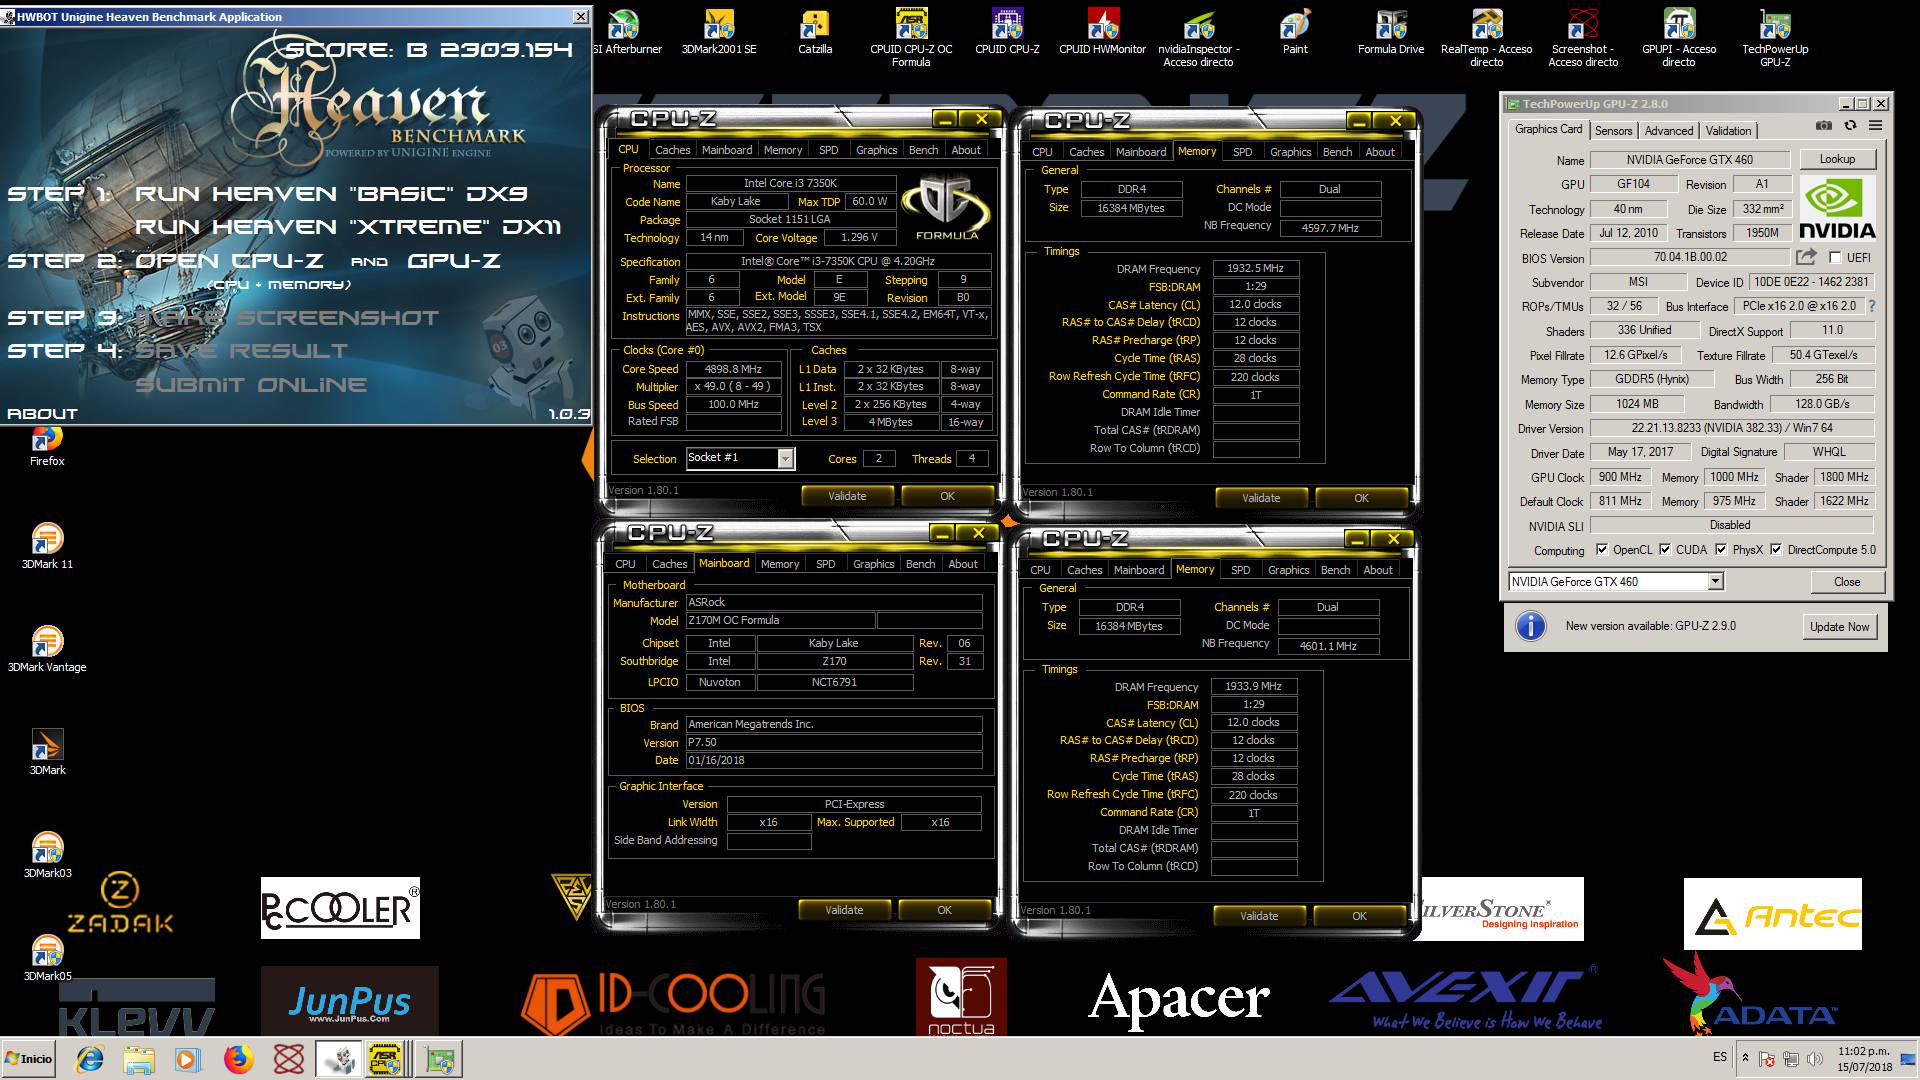Click Validate in bottom-left CPU-Z window
The width and height of the screenshot is (1920, 1080).
pyautogui.click(x=844, y=910)
